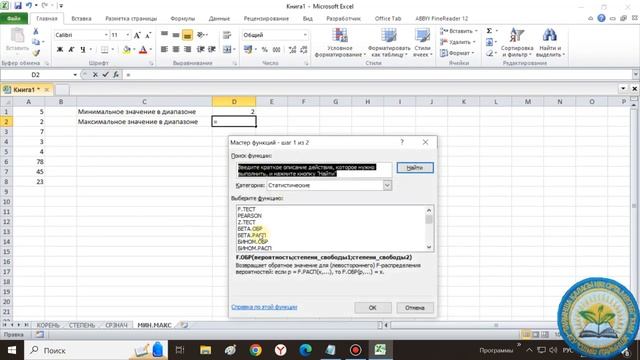Click the merge and center icon
Viewport: 640px width, 360px height.
(x=227, y=49)
